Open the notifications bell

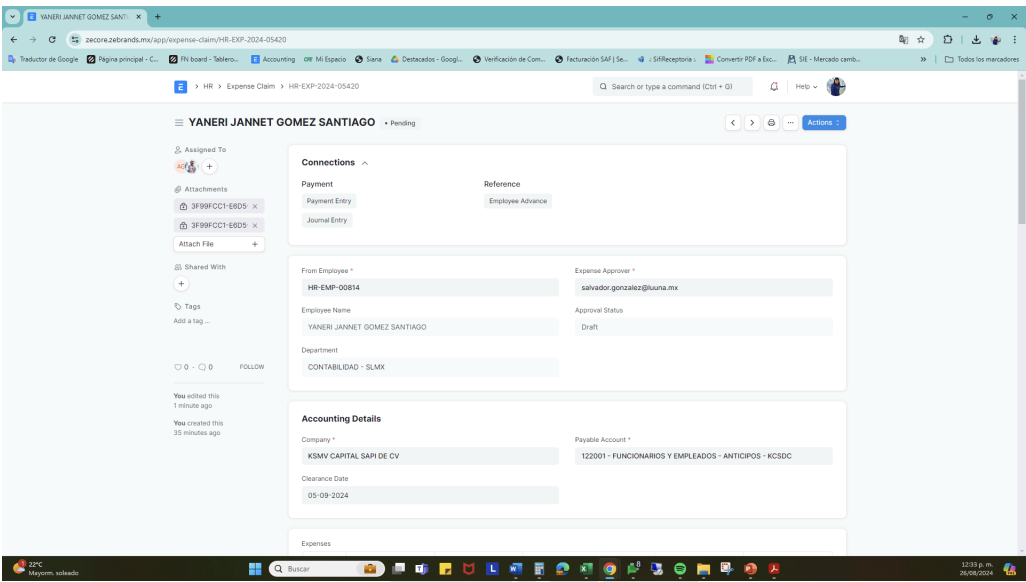(774, 87)
